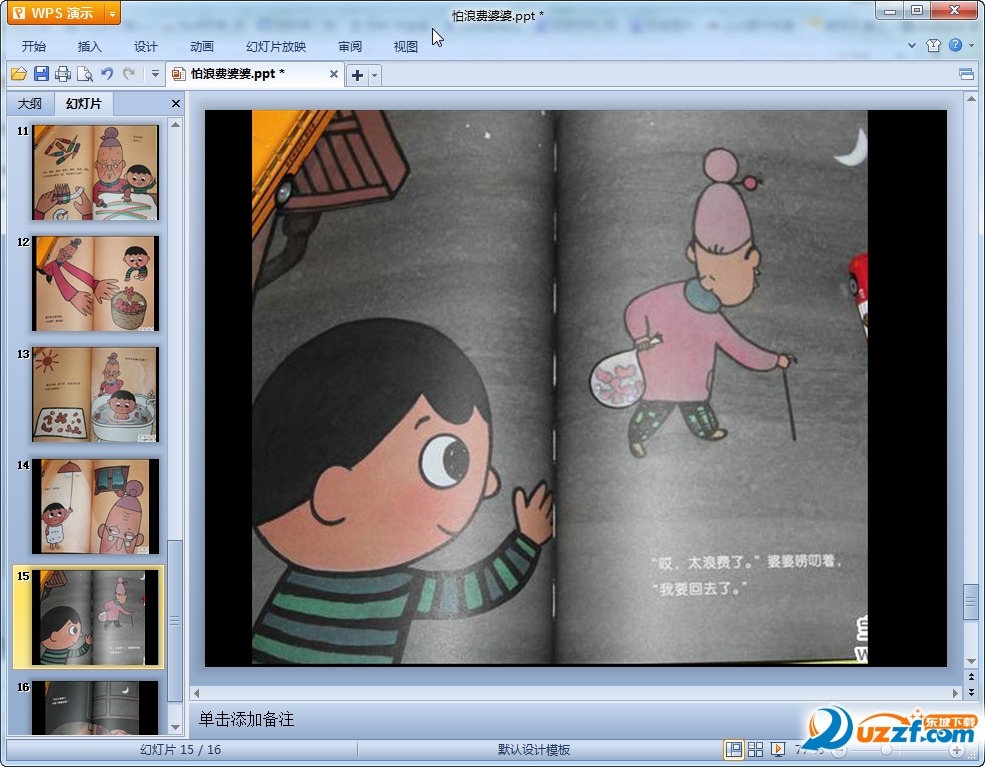
Task: Click the 幻灯片 15 / 16 status text
Action: pos(180,750)
